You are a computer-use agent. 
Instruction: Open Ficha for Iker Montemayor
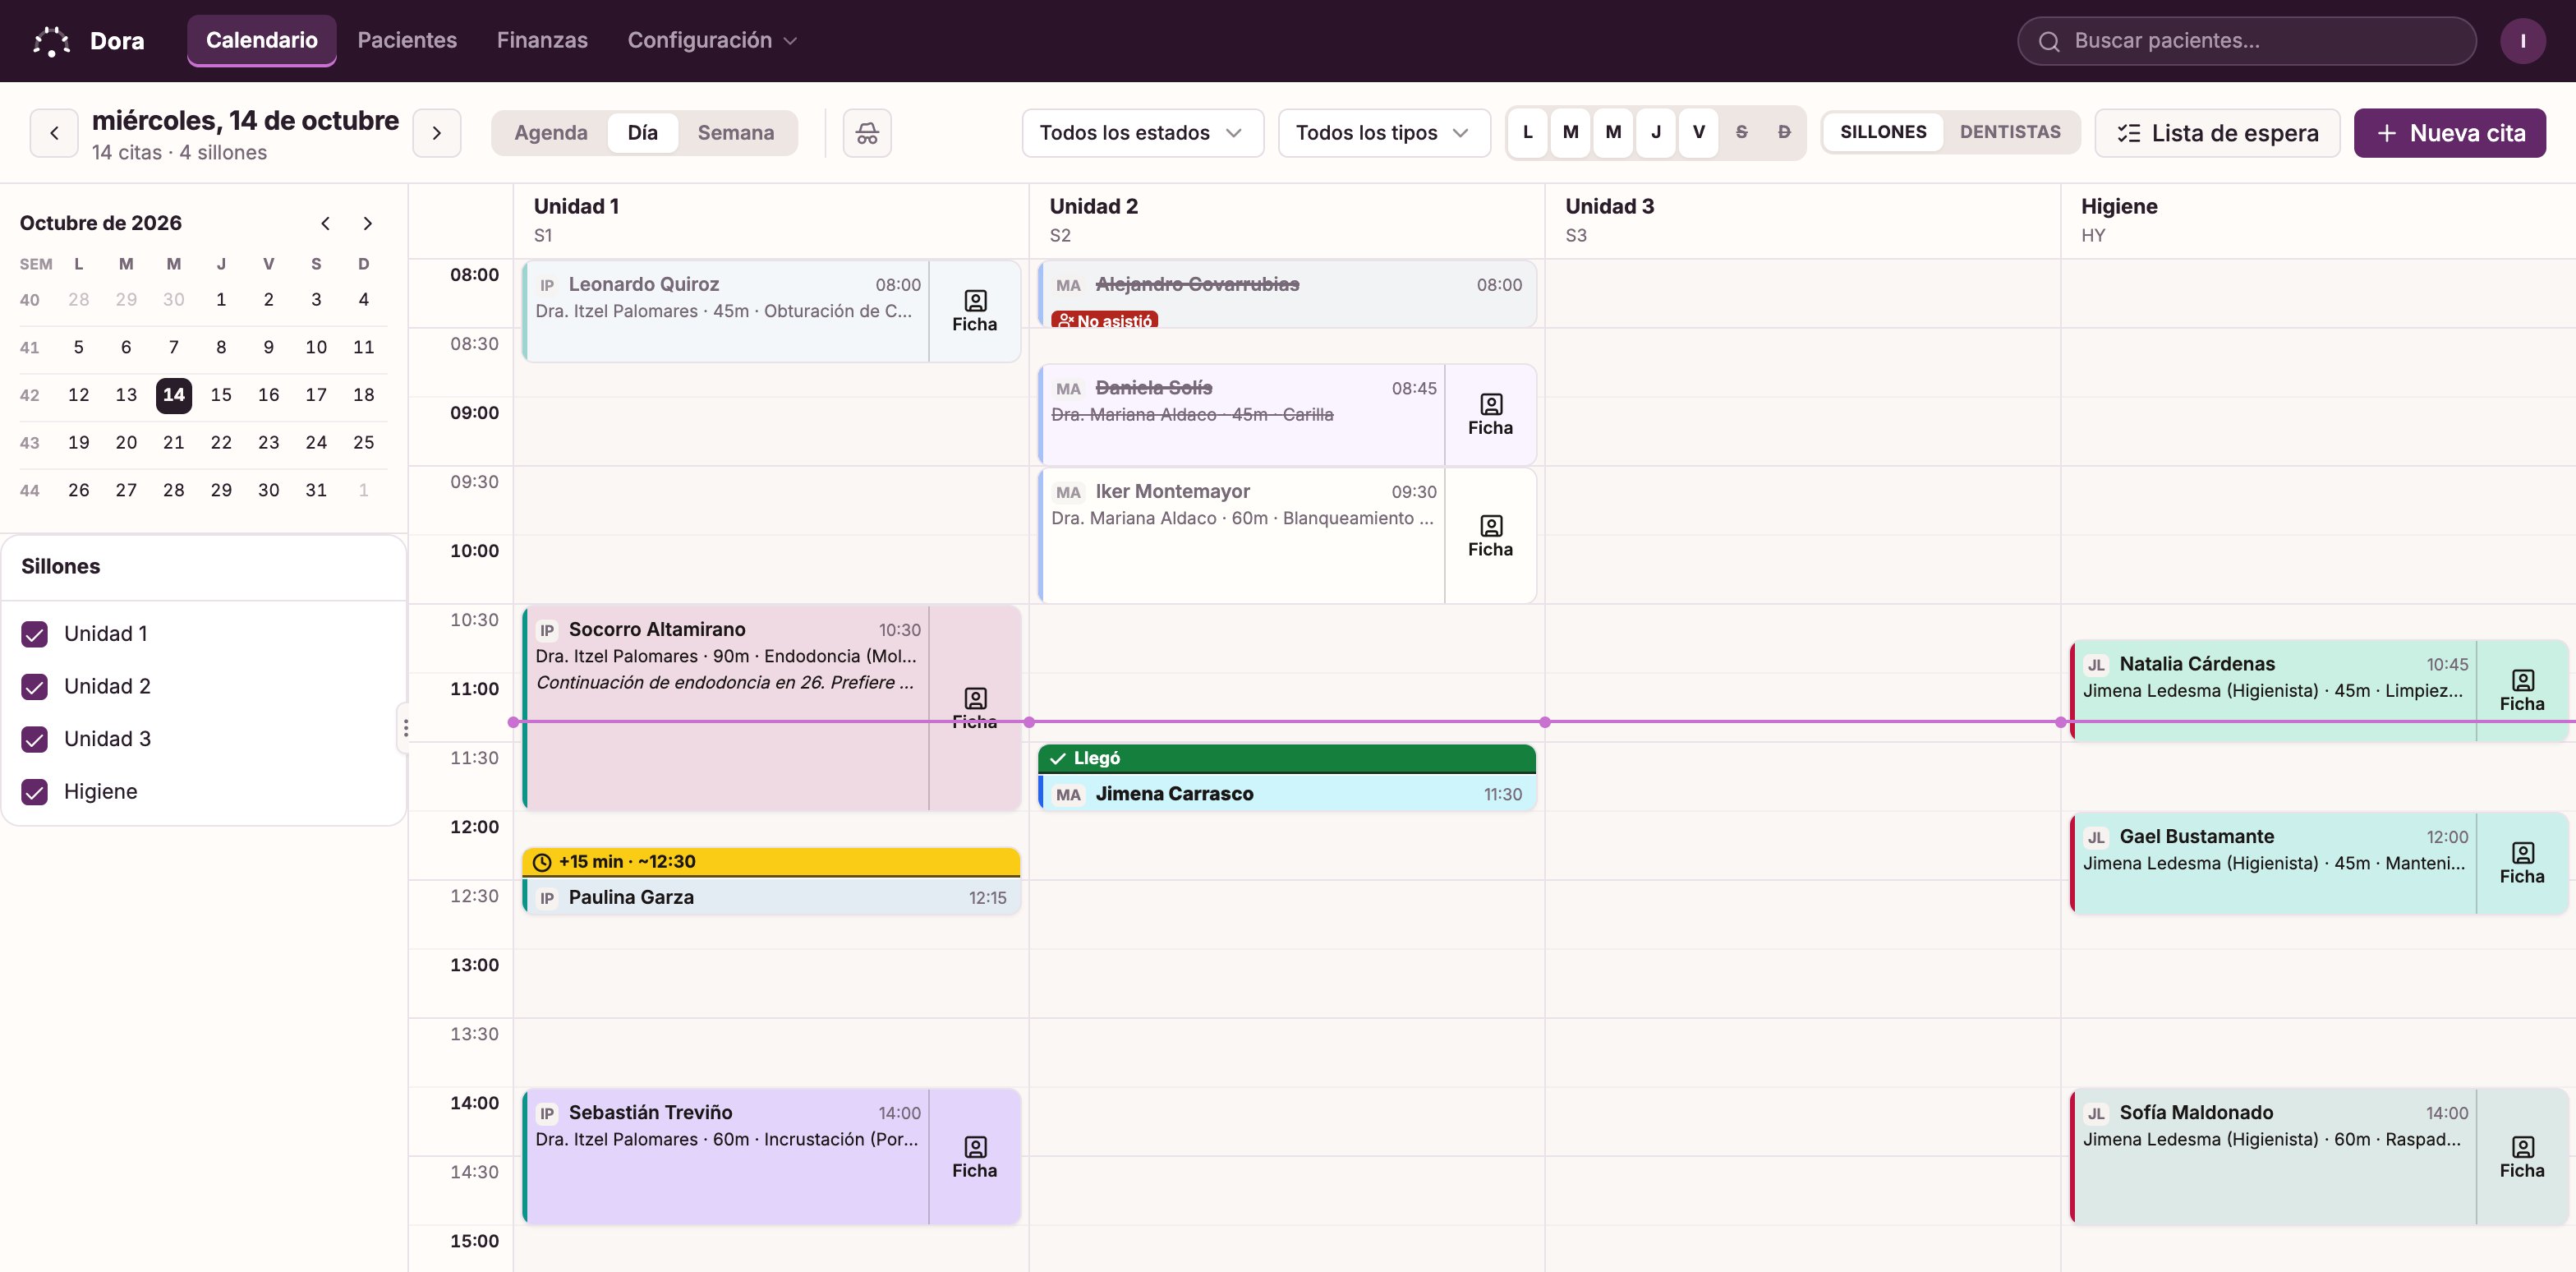(1490, 536)
